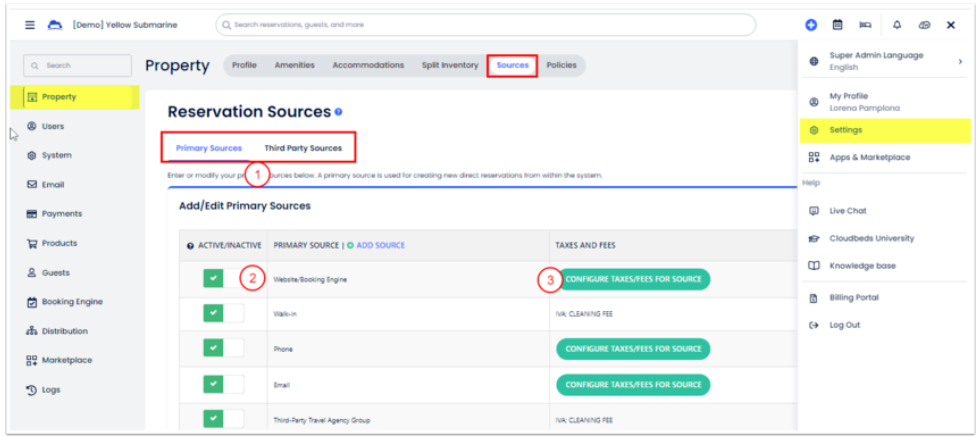Click the blue plus create icon
This screenshot has width=979, height=437.
pyautogui.click(x=811, y=25)
